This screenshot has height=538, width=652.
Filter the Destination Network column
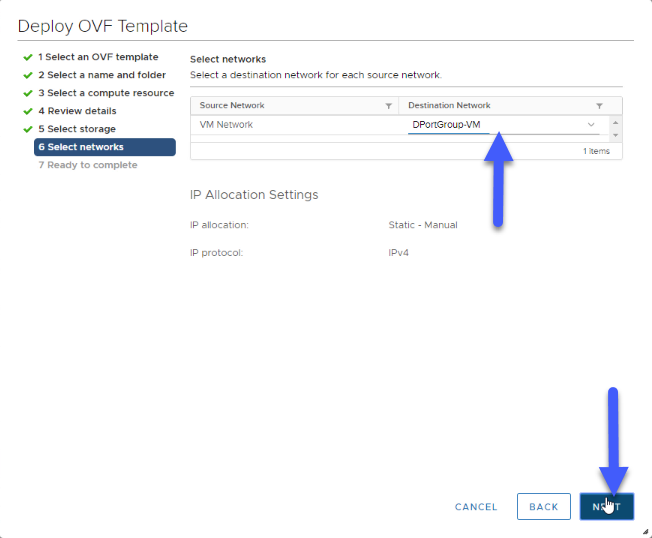coord(599,106)
